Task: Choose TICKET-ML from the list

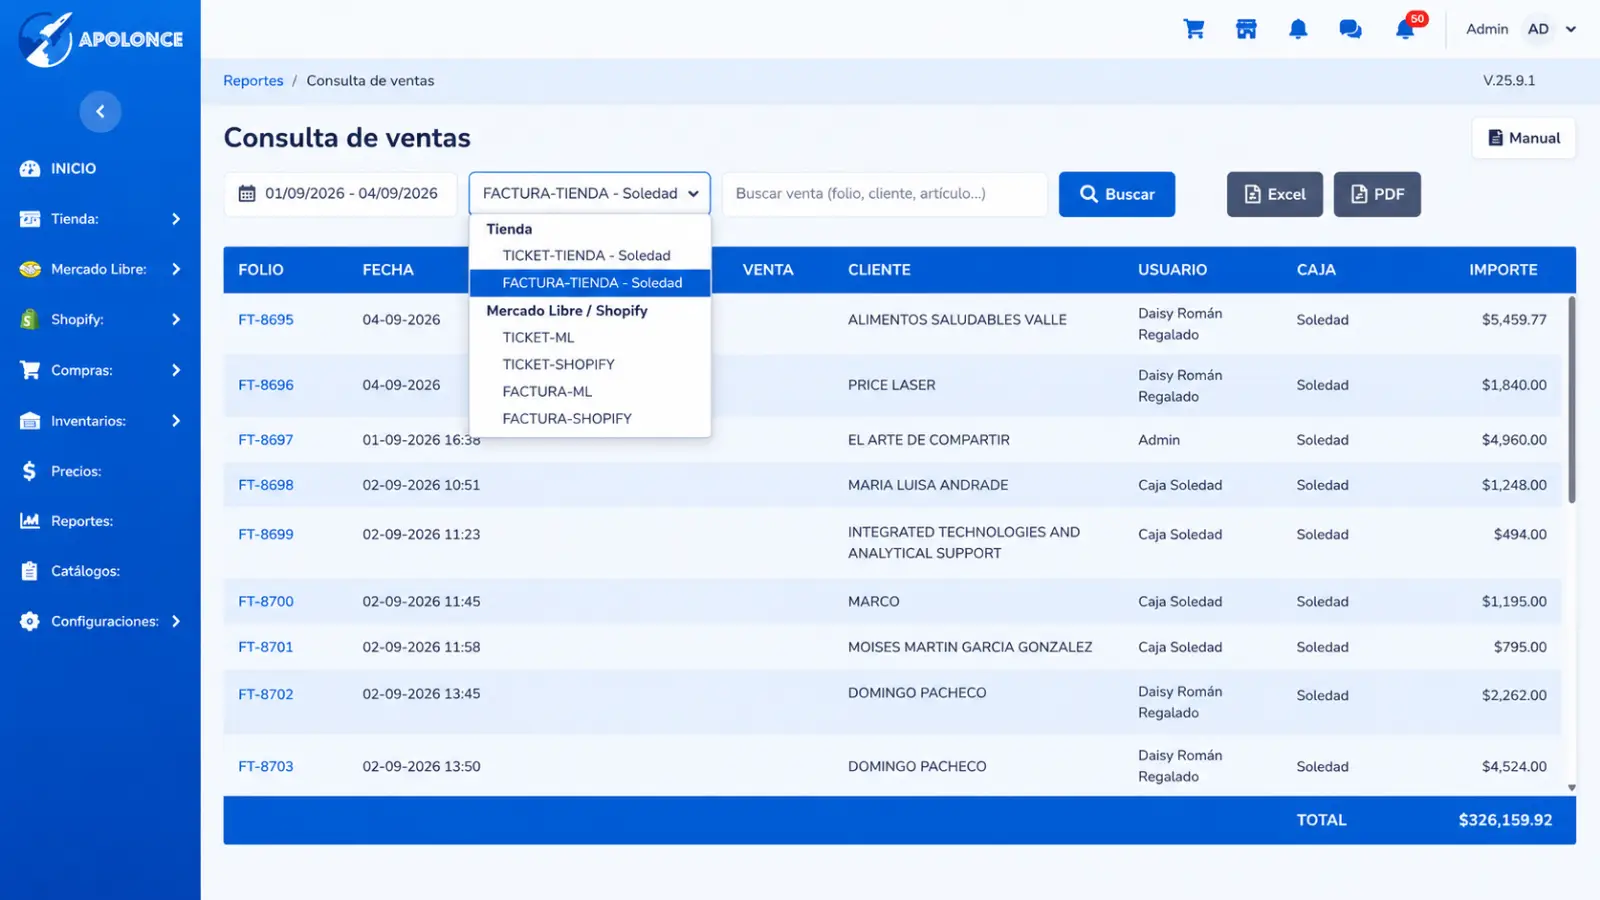Action: (x=590, y=338)
